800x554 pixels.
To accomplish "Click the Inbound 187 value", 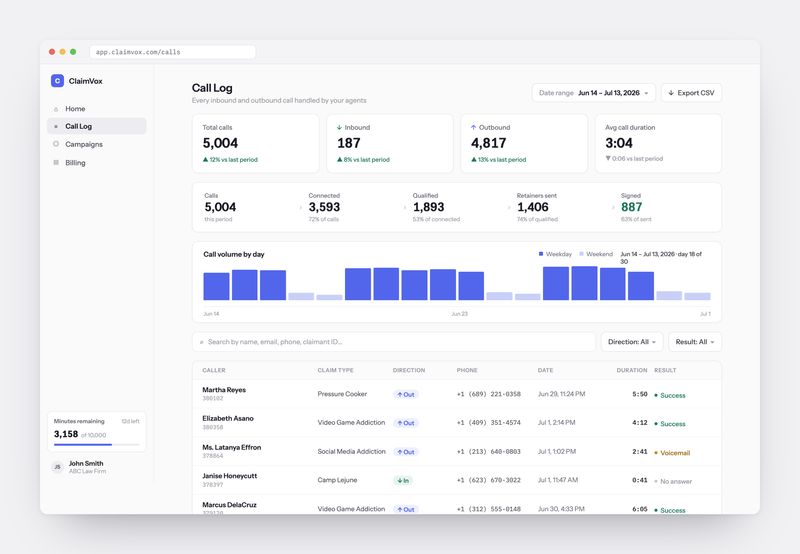I will (348, 143).
